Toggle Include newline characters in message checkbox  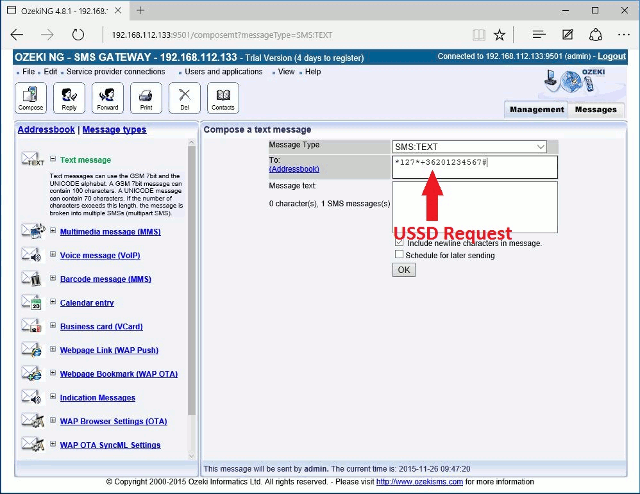coord(399,242)
